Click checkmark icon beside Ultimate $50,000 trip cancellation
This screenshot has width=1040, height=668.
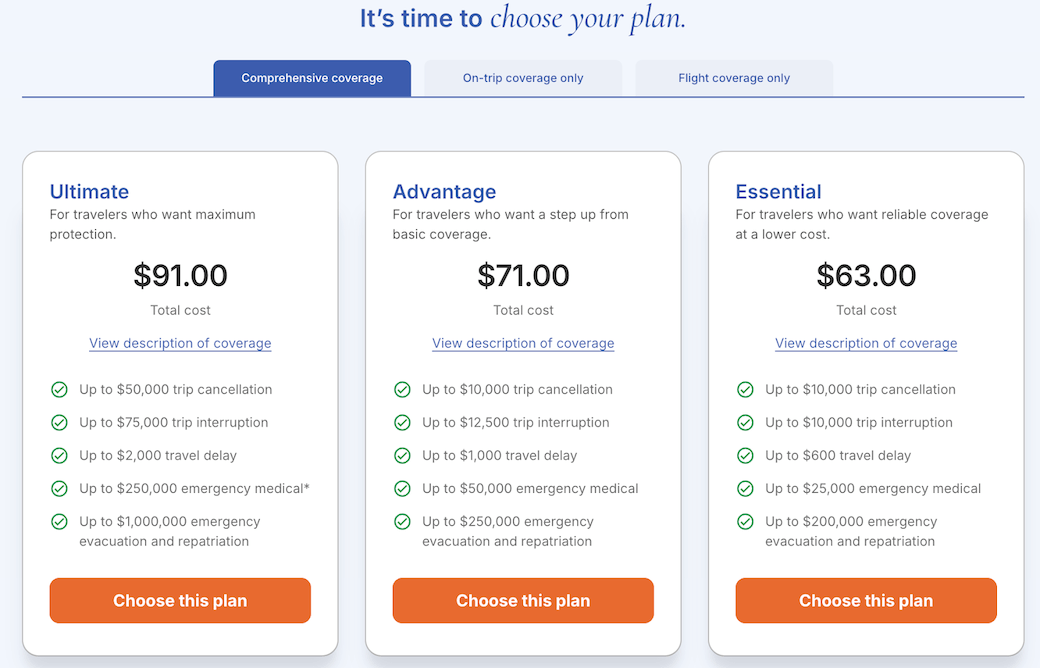59,389
